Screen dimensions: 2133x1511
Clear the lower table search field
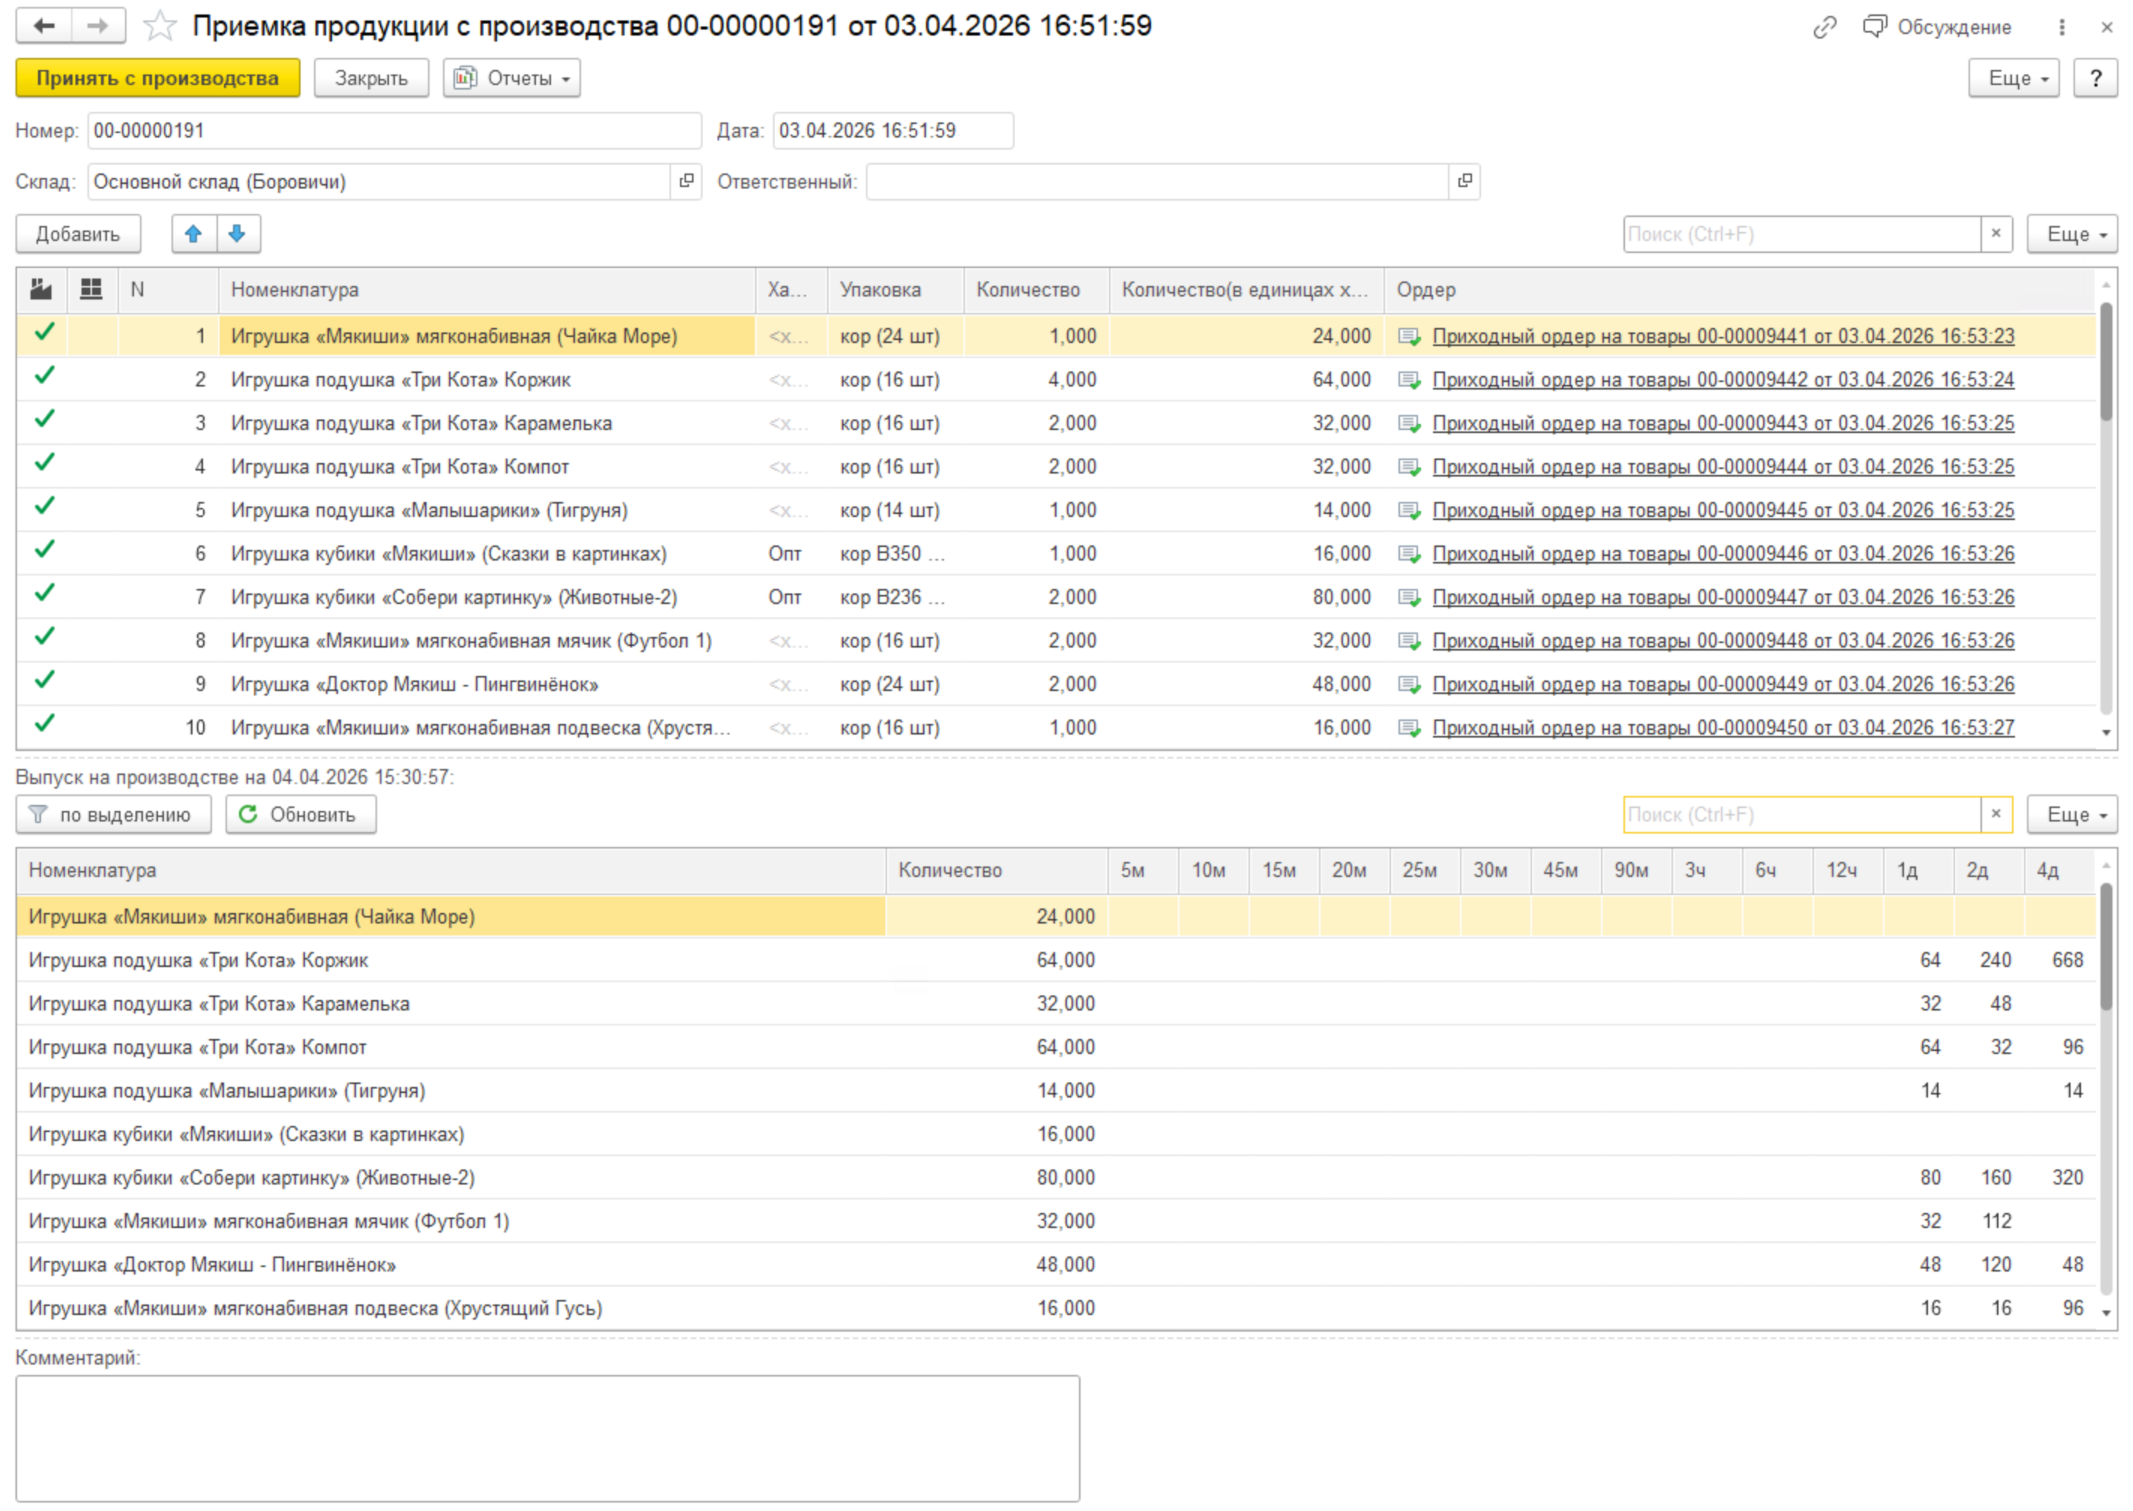coord(1996,815)
